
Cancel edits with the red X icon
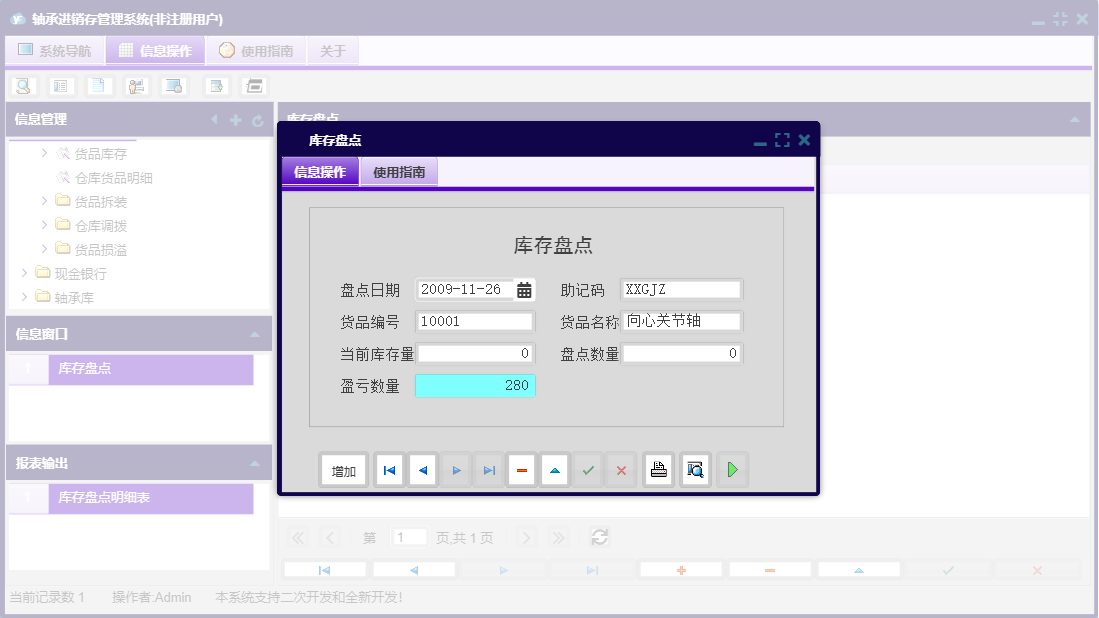620,469
